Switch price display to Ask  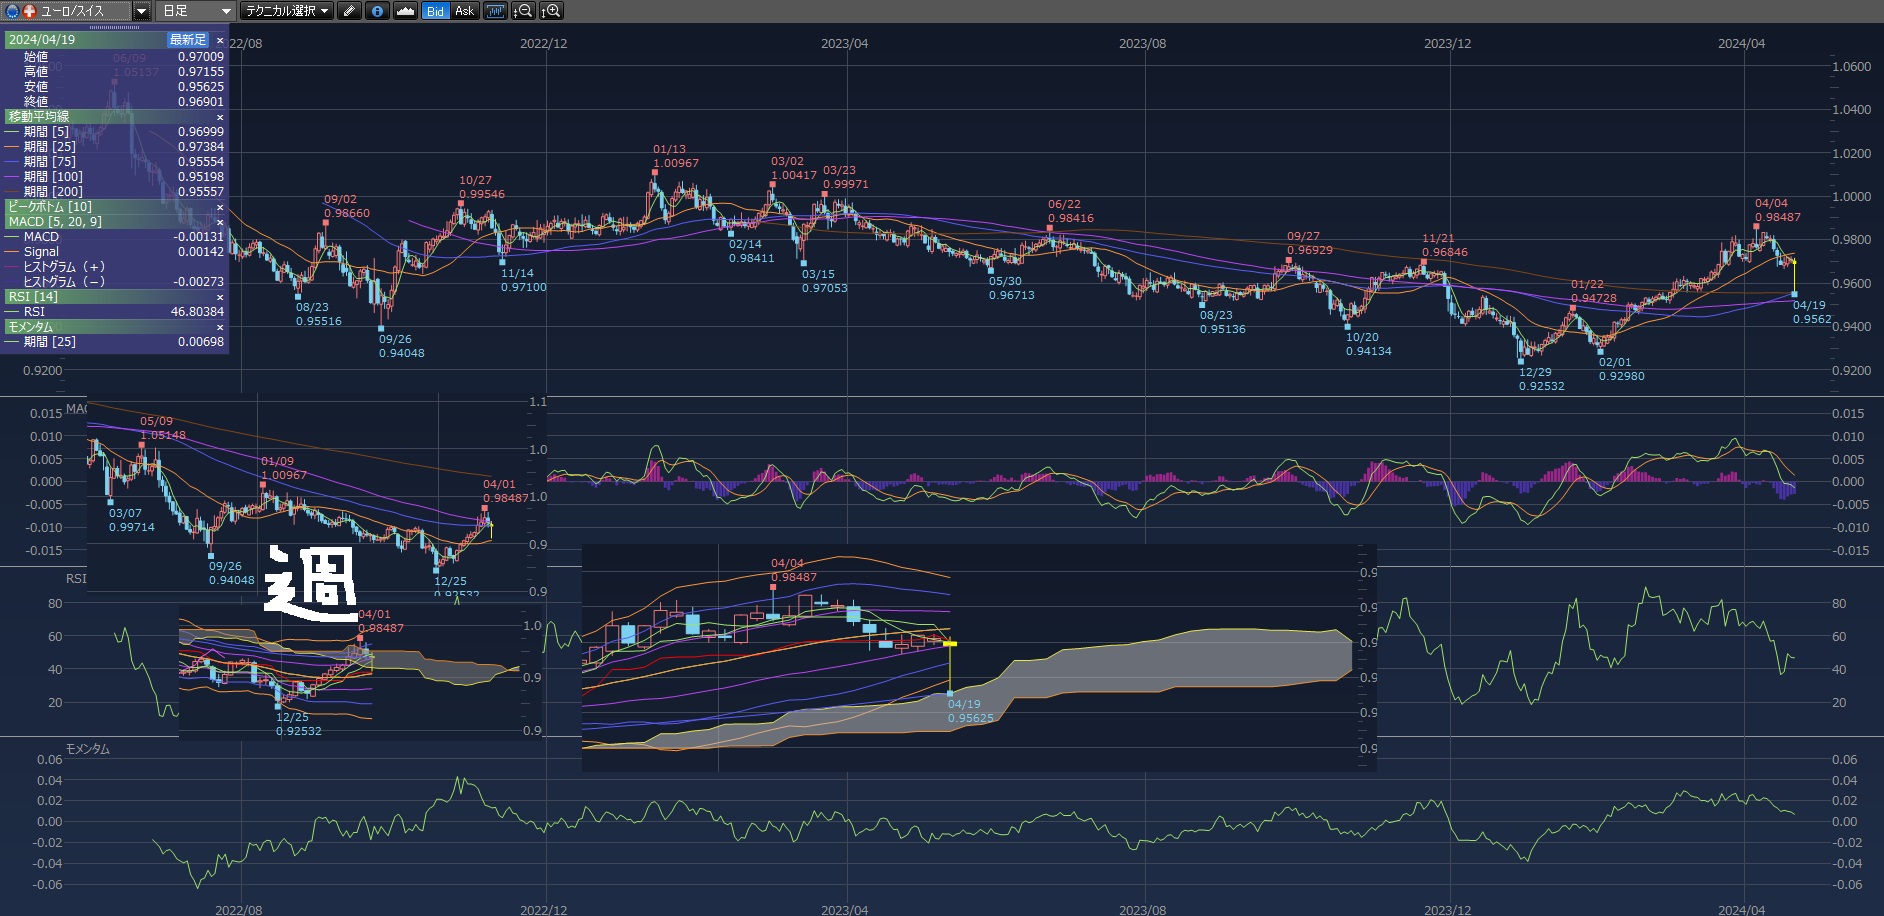click(464, 11)
